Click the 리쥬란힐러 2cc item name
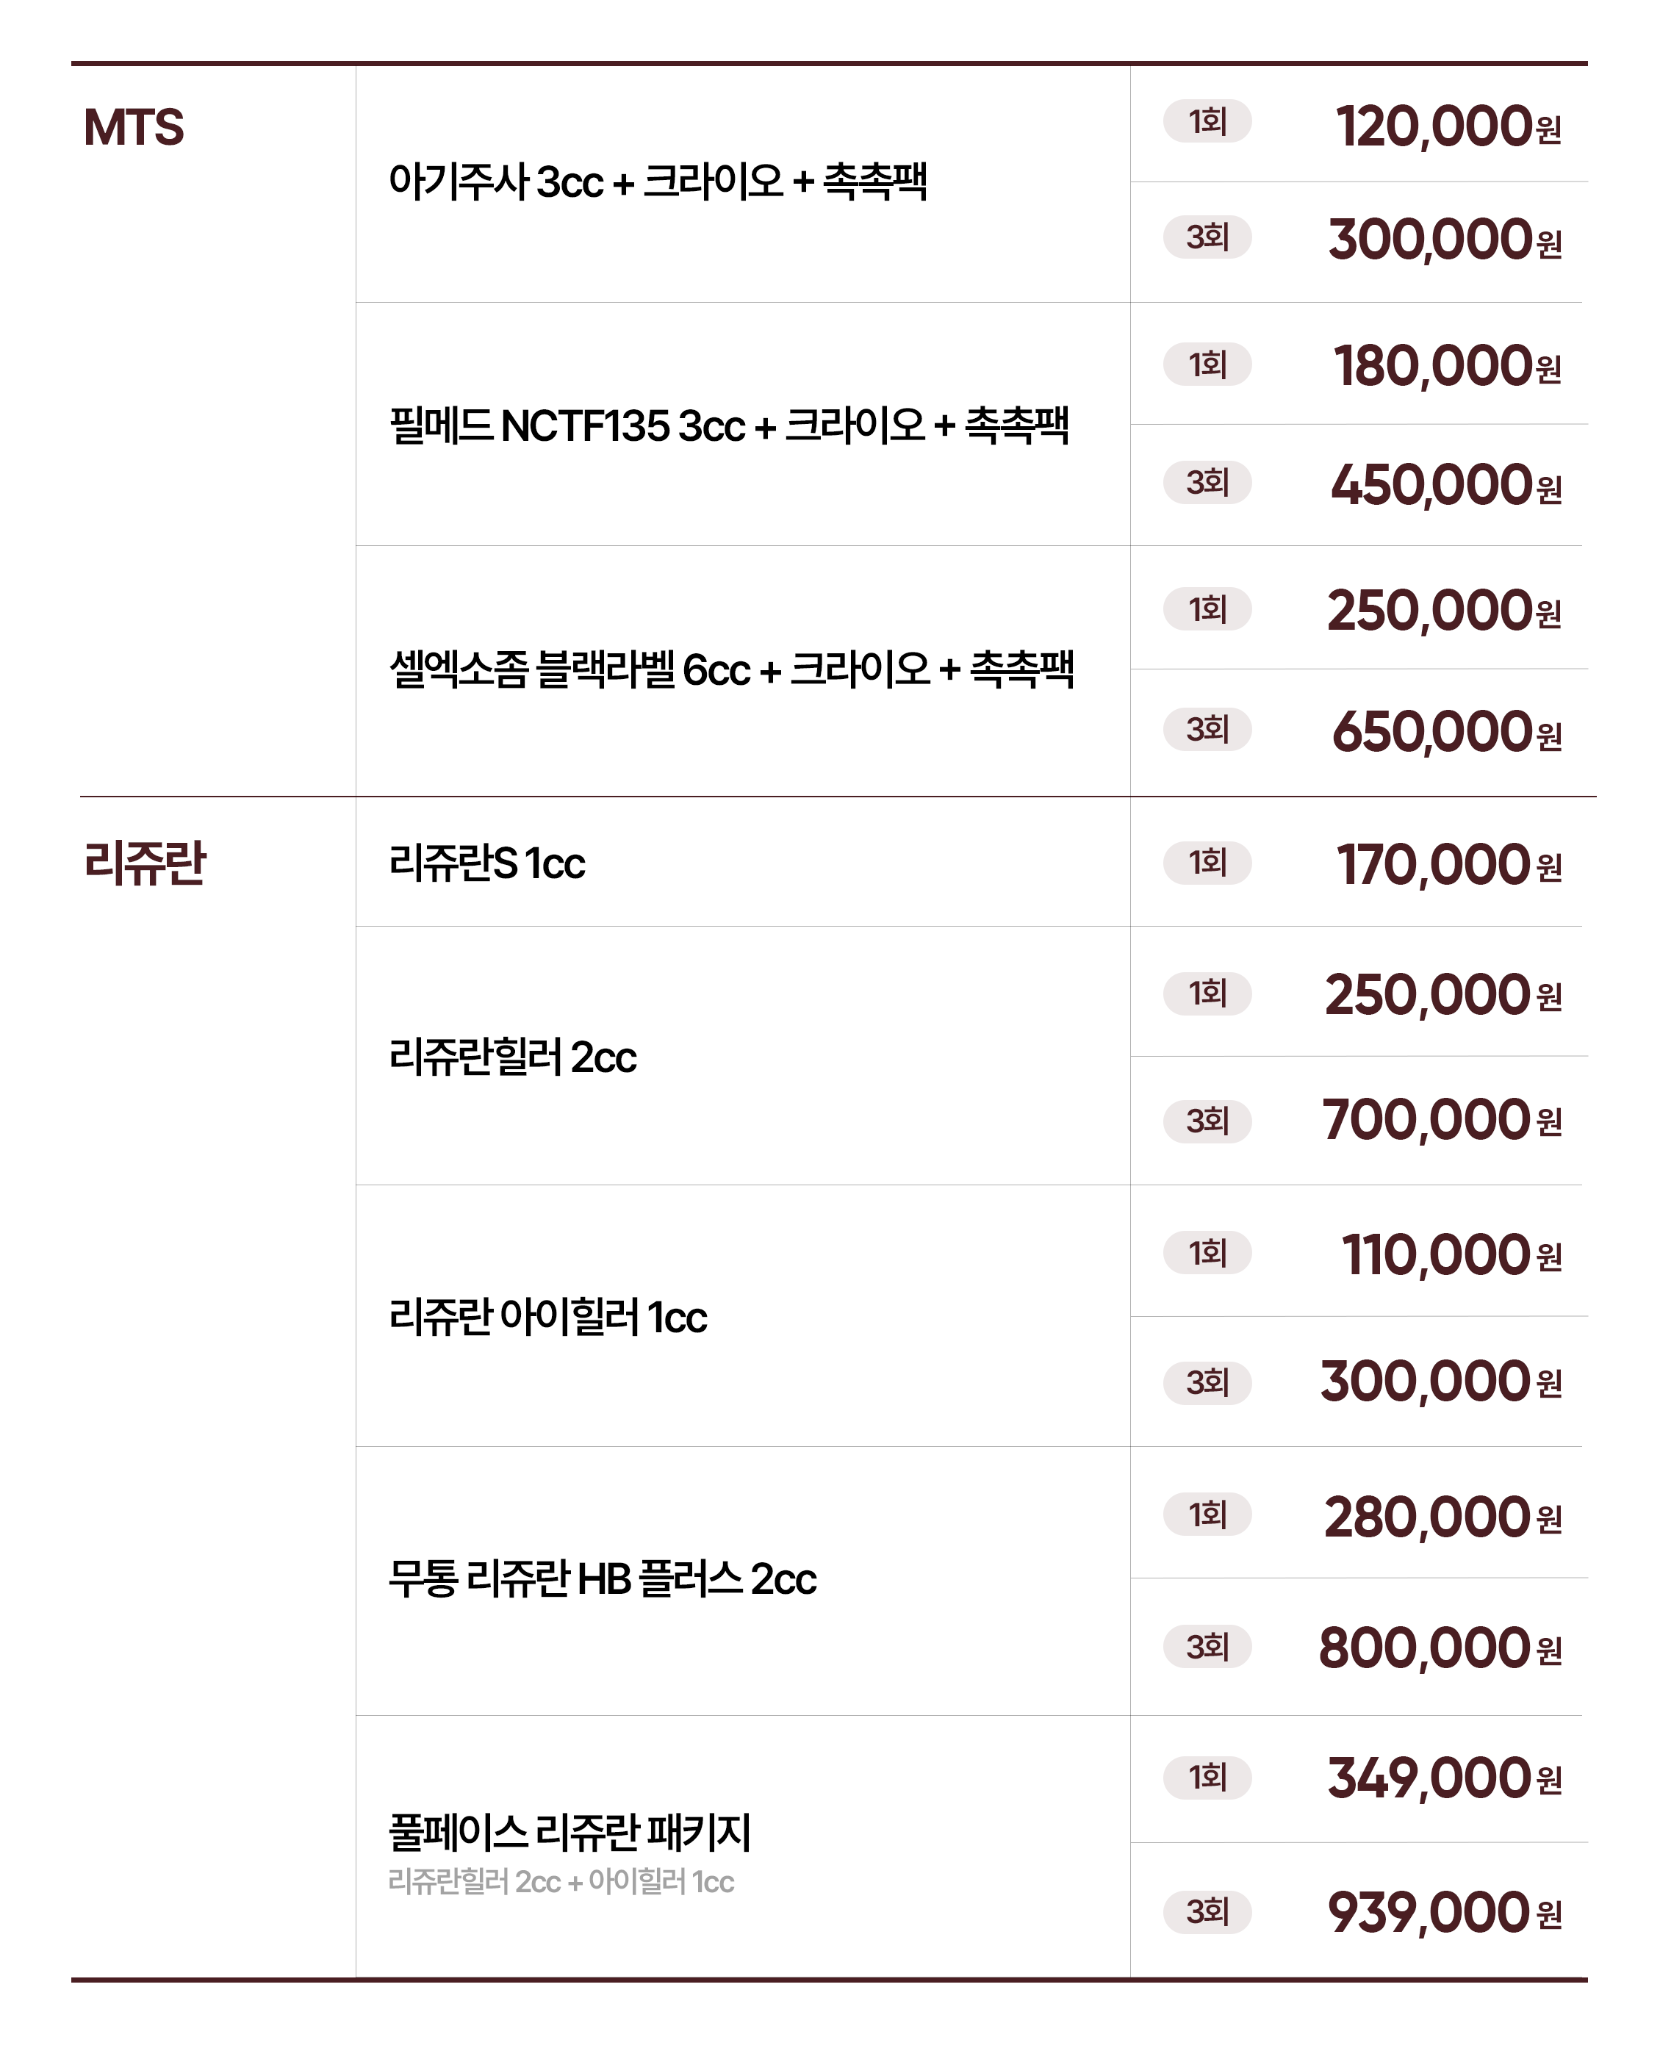The width and height of the screenshot is (1660, 2048). coord(512,1057)
